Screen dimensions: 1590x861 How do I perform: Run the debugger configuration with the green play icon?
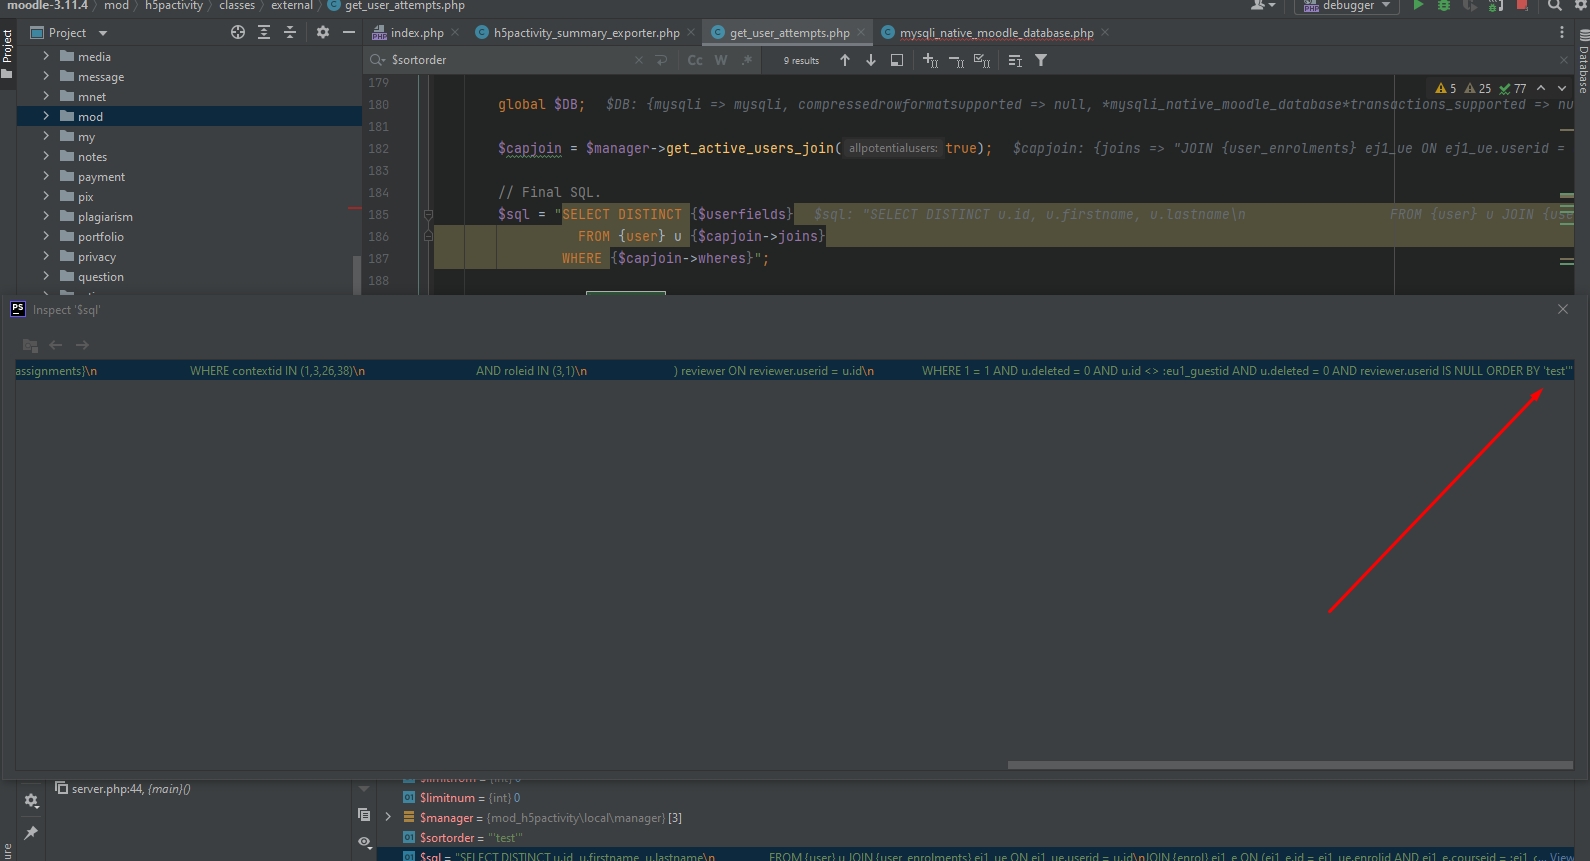(1418, 5)
